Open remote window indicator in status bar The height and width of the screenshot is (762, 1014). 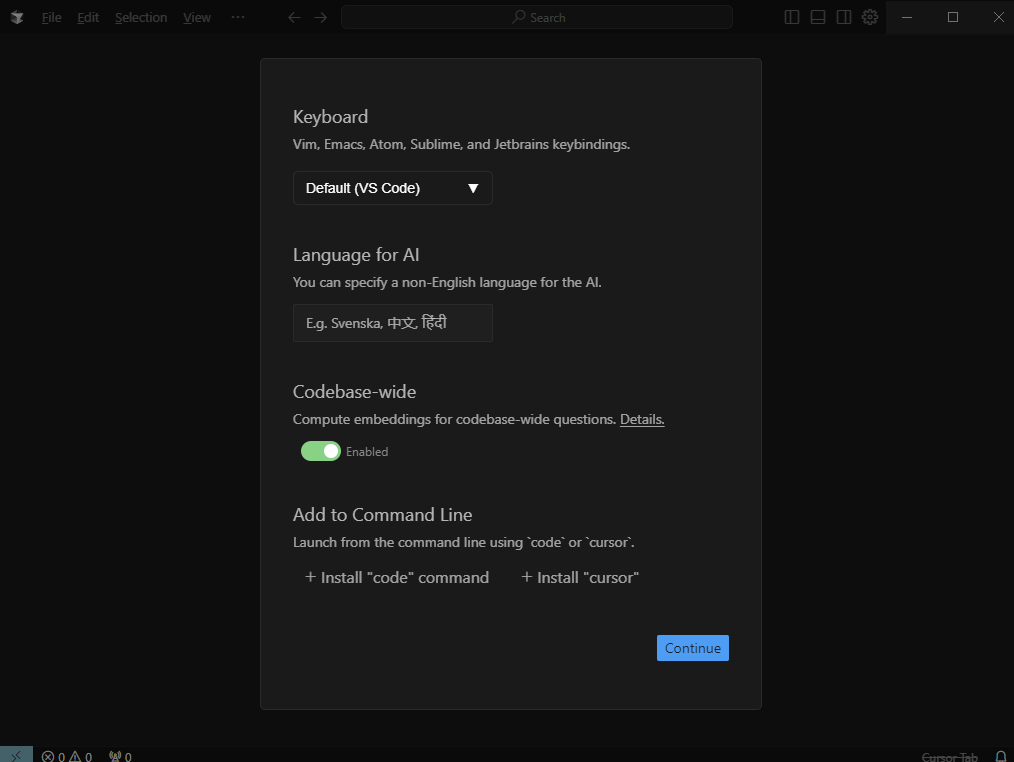16,756
